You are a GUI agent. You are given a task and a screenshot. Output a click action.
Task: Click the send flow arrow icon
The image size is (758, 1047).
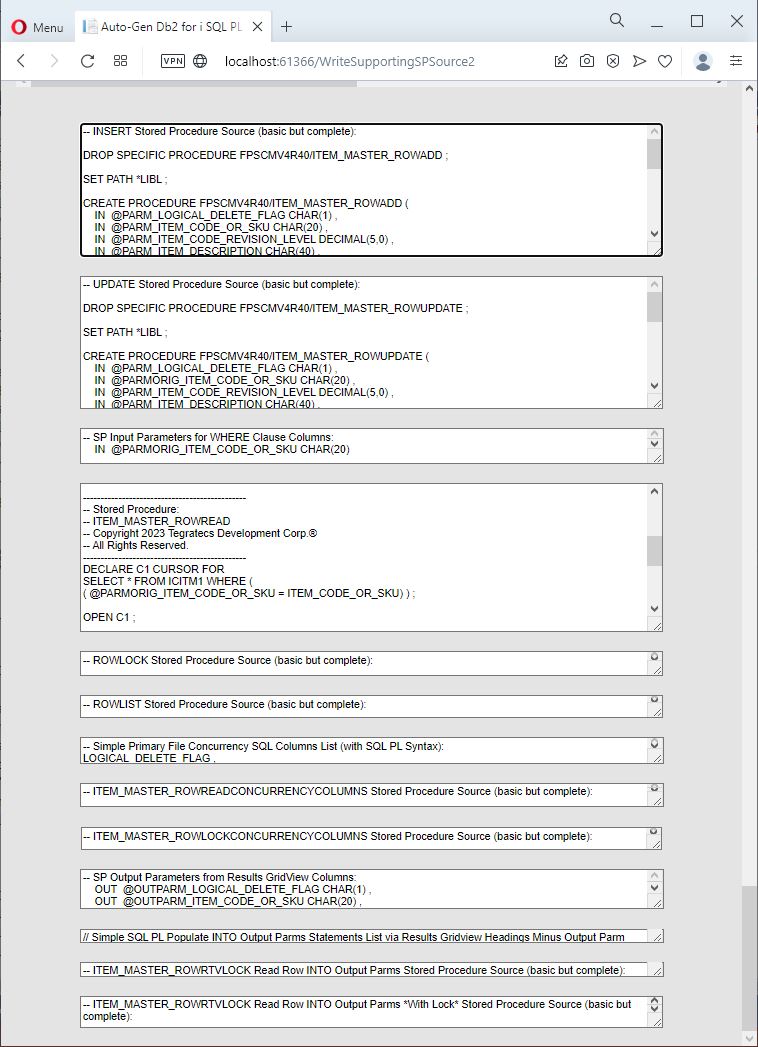[639, 61]
